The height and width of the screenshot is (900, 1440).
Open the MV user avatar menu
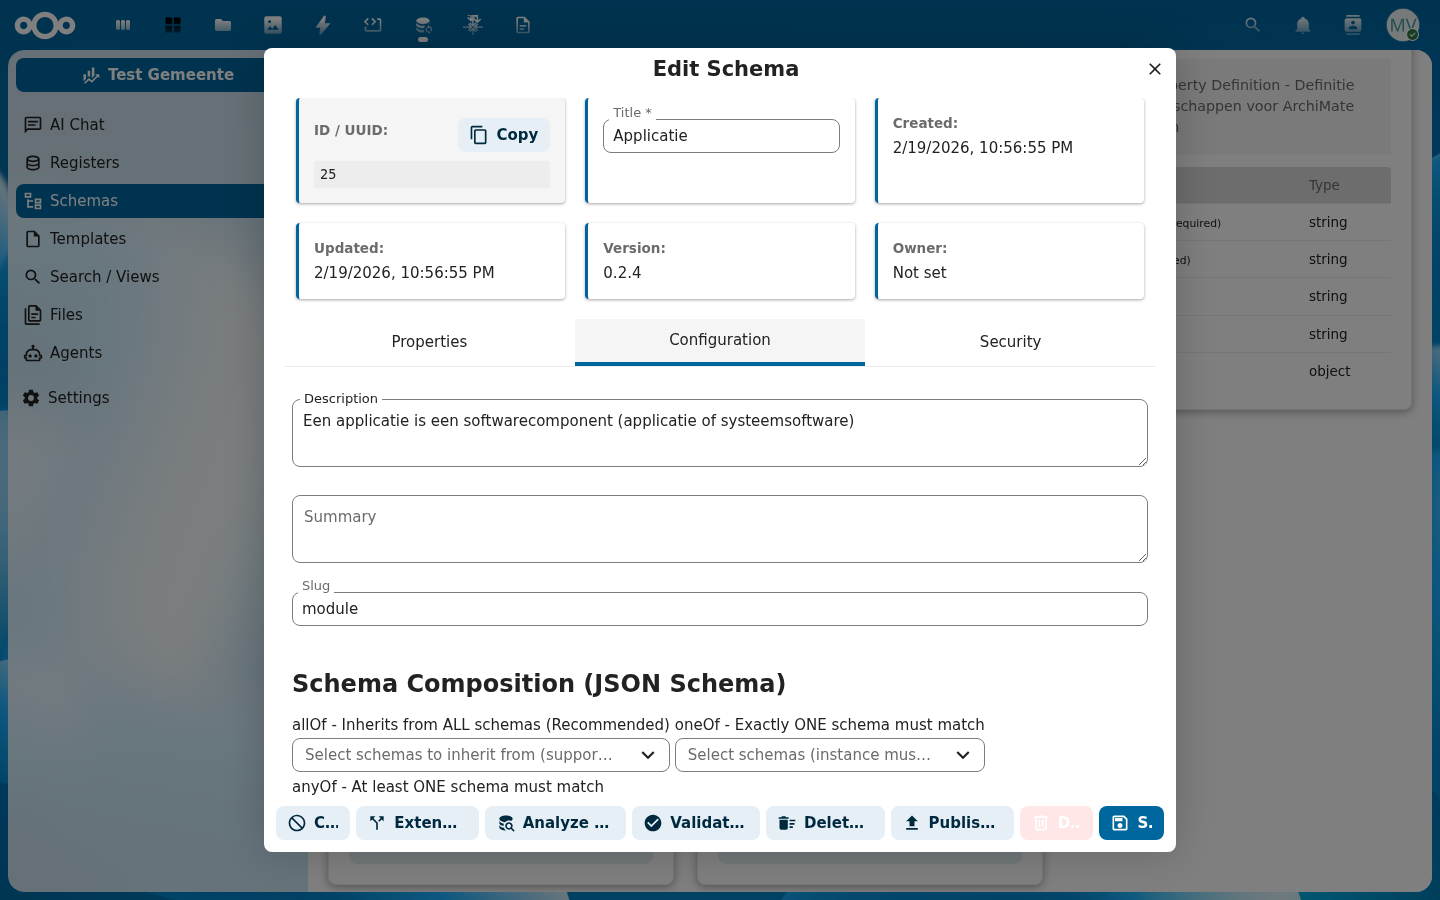(x=1402, y=25)
